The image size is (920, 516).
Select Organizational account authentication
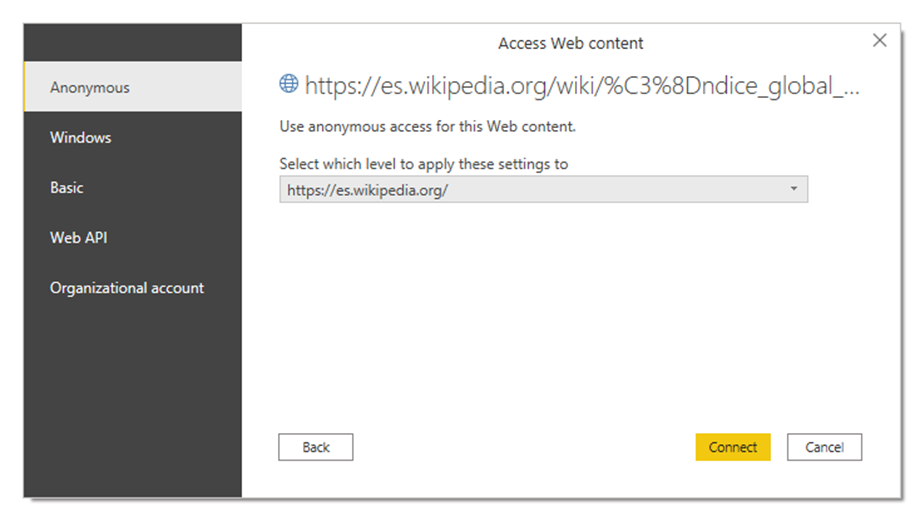click(133, 288)
